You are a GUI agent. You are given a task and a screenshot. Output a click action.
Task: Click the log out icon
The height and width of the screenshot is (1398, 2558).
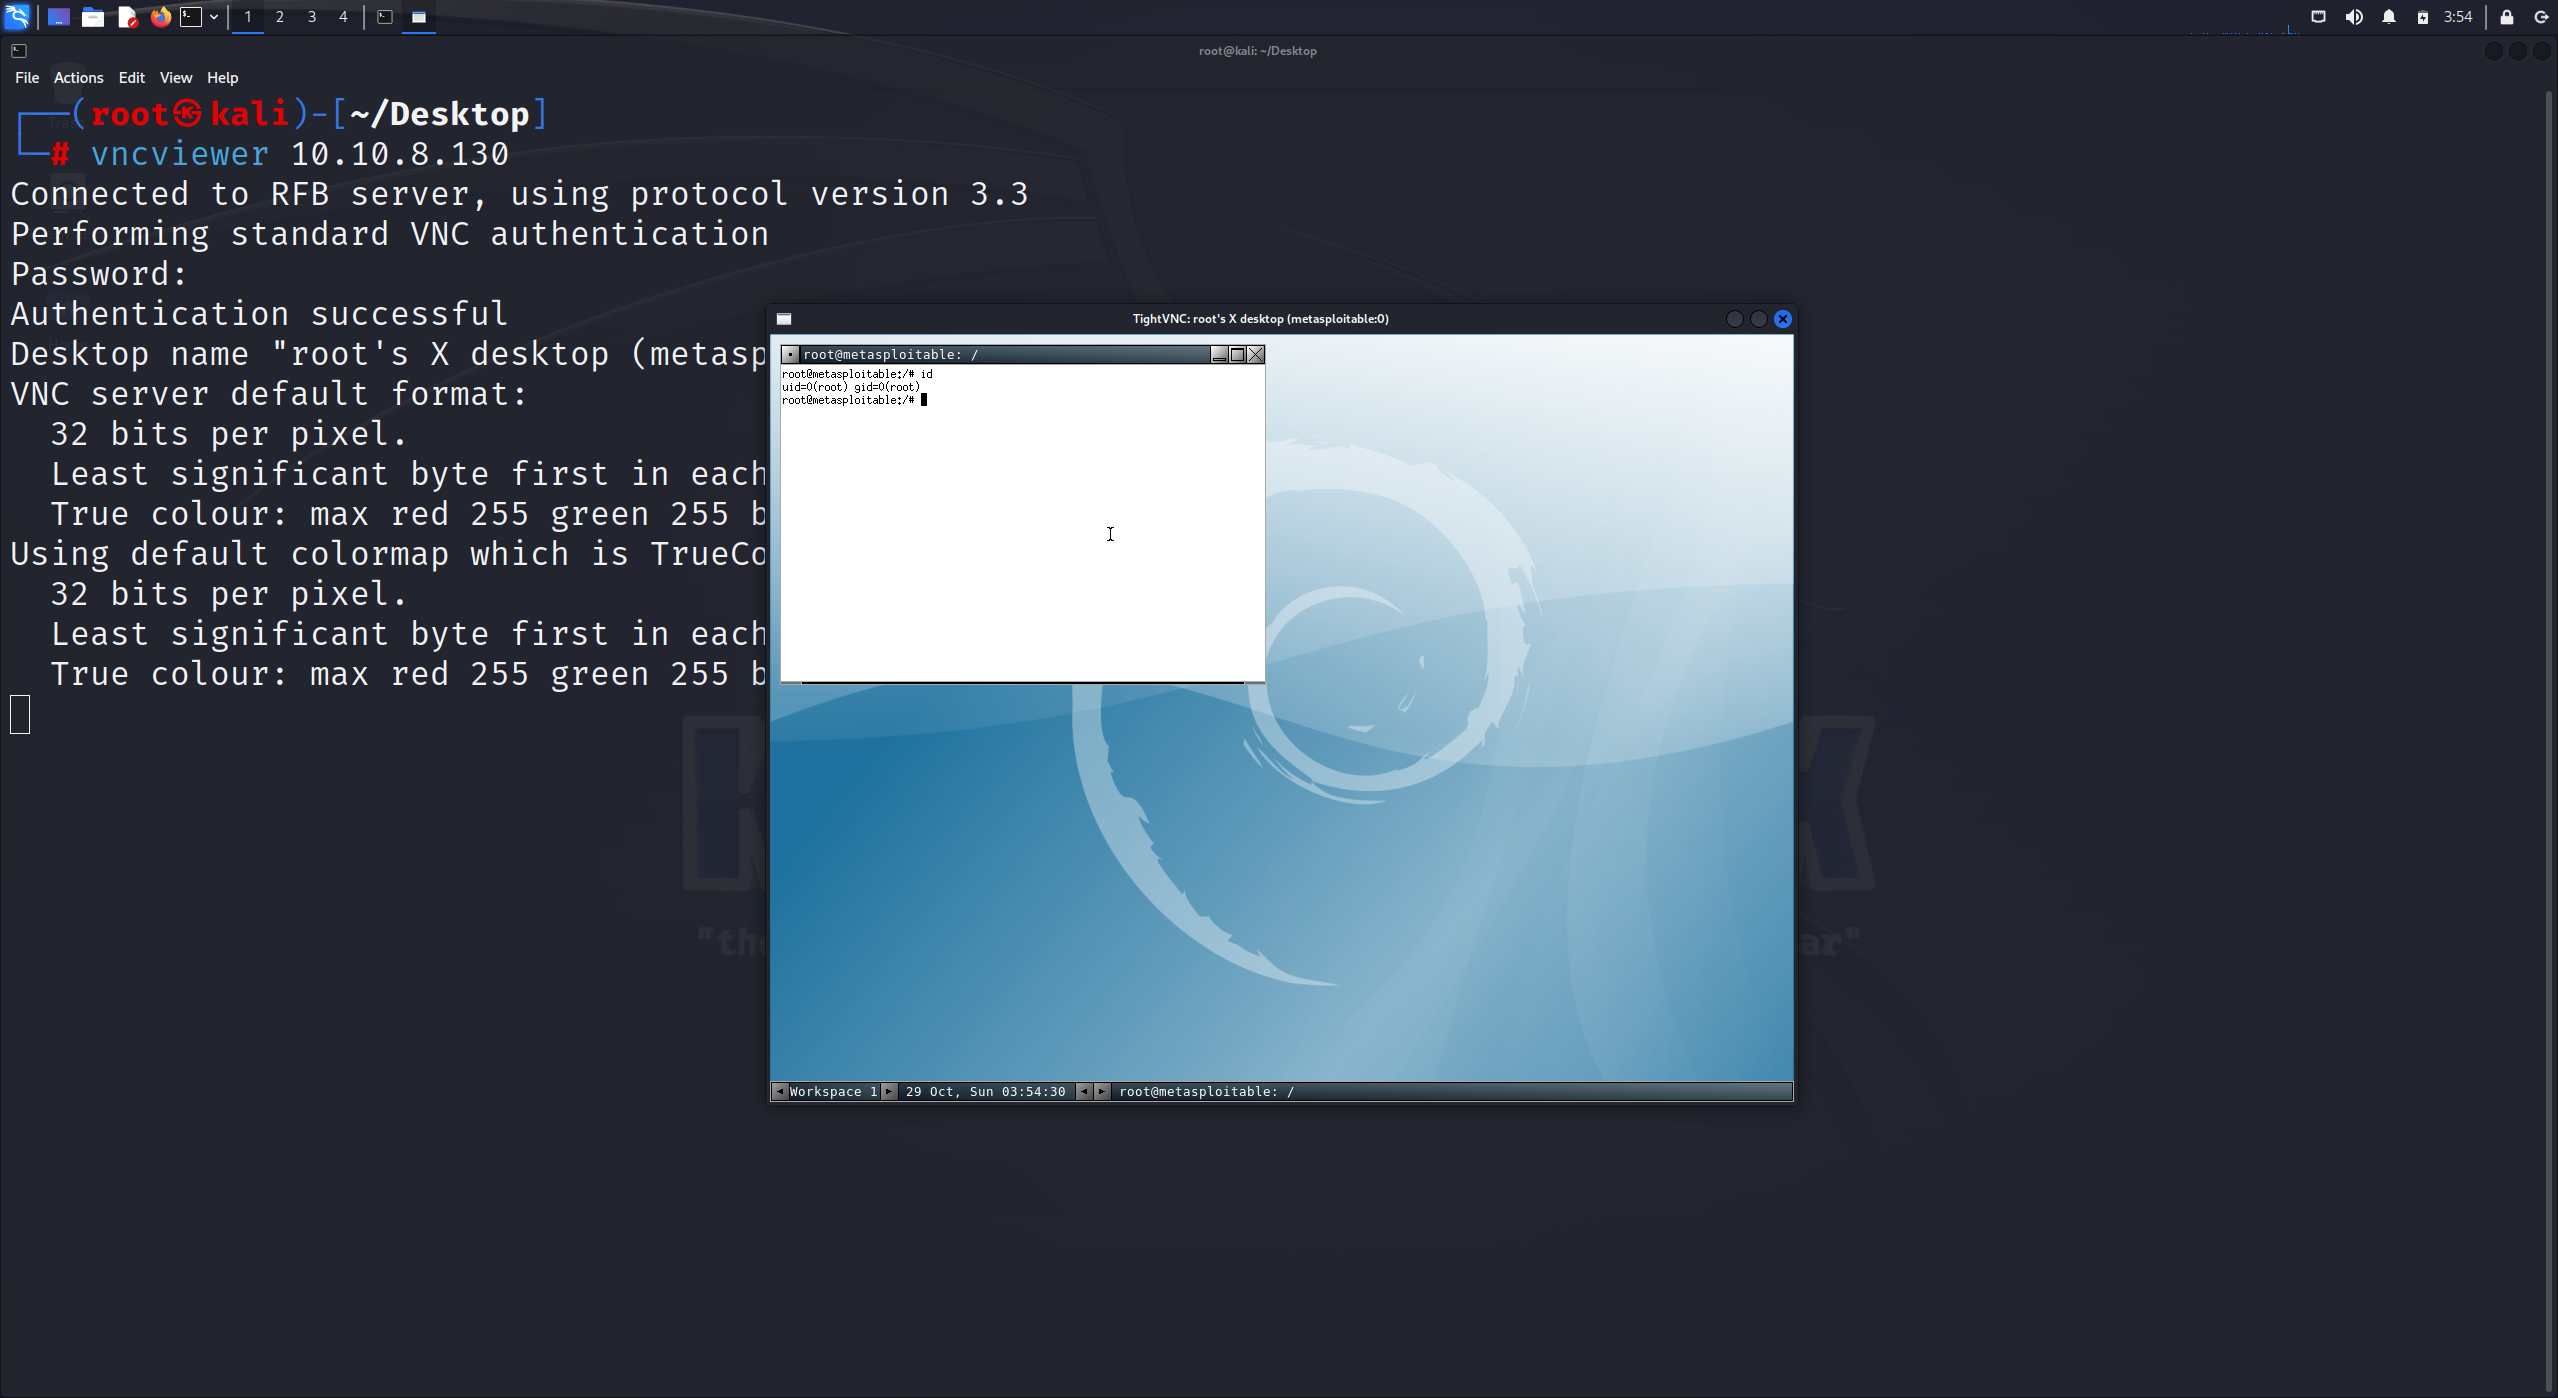pyautogui.click(x=2541, y=17)
